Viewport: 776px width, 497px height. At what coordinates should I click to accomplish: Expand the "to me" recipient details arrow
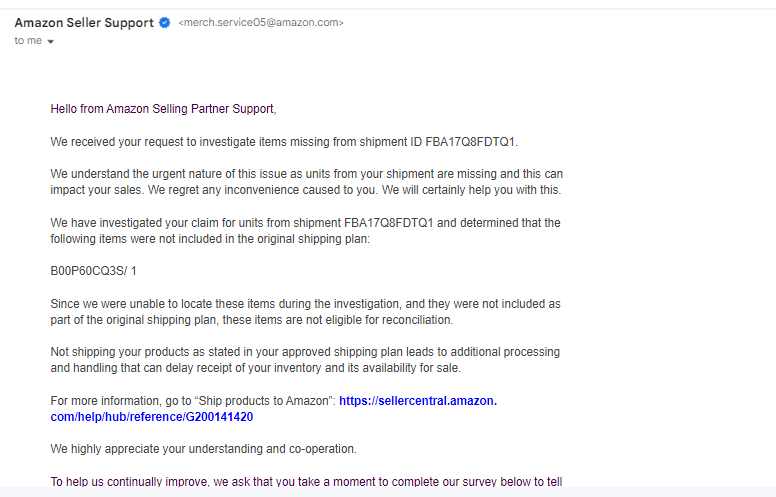pos(50,42)
